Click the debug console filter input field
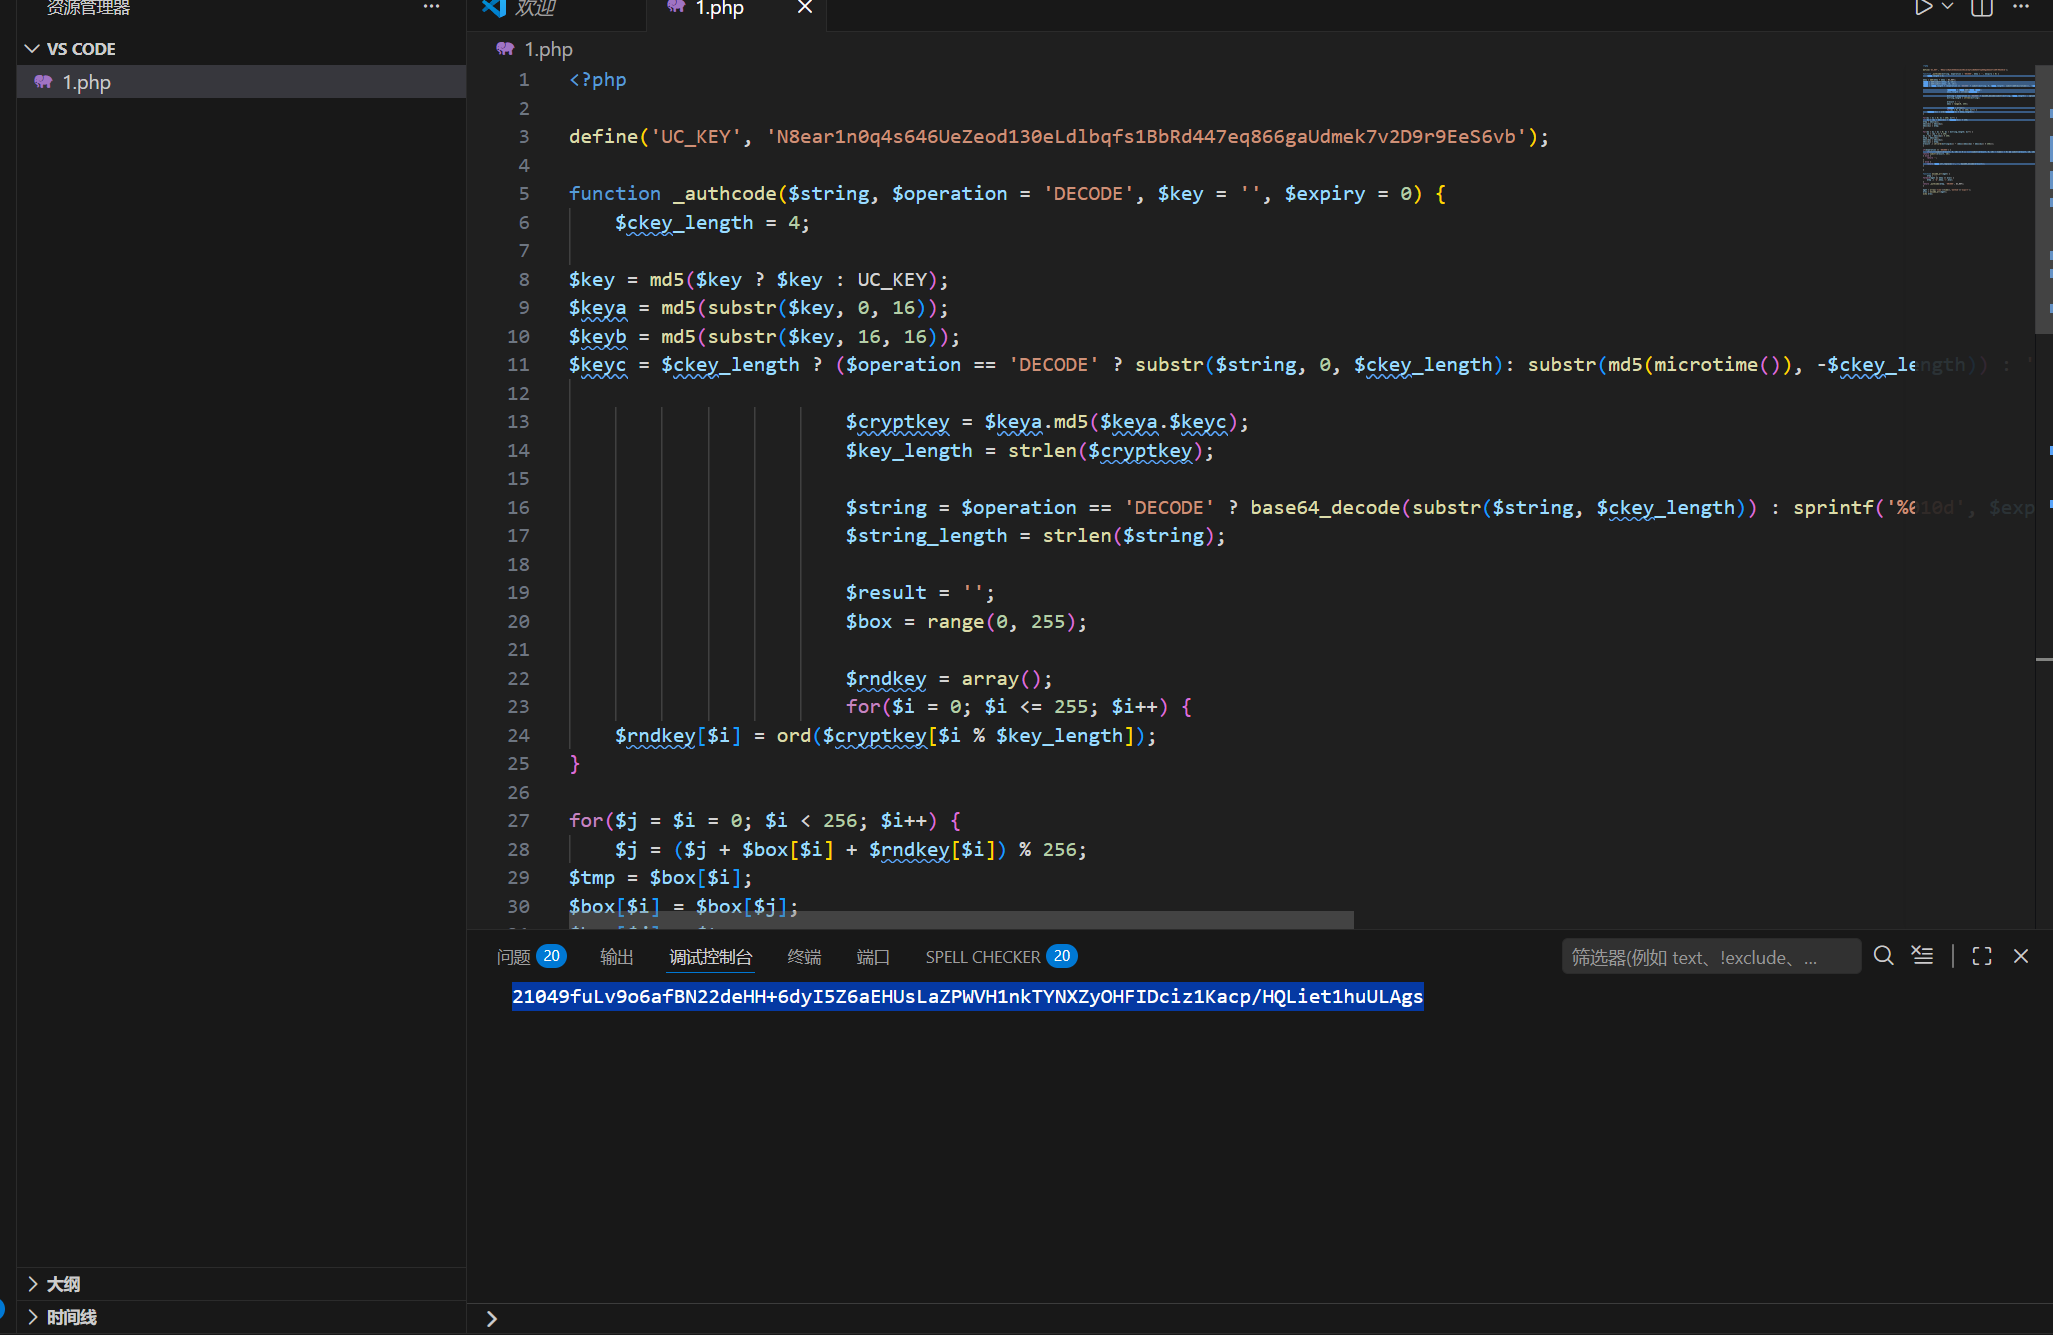This screenshot has width=2053, height=1335. pyautogui.click(x=1710, y=957)
